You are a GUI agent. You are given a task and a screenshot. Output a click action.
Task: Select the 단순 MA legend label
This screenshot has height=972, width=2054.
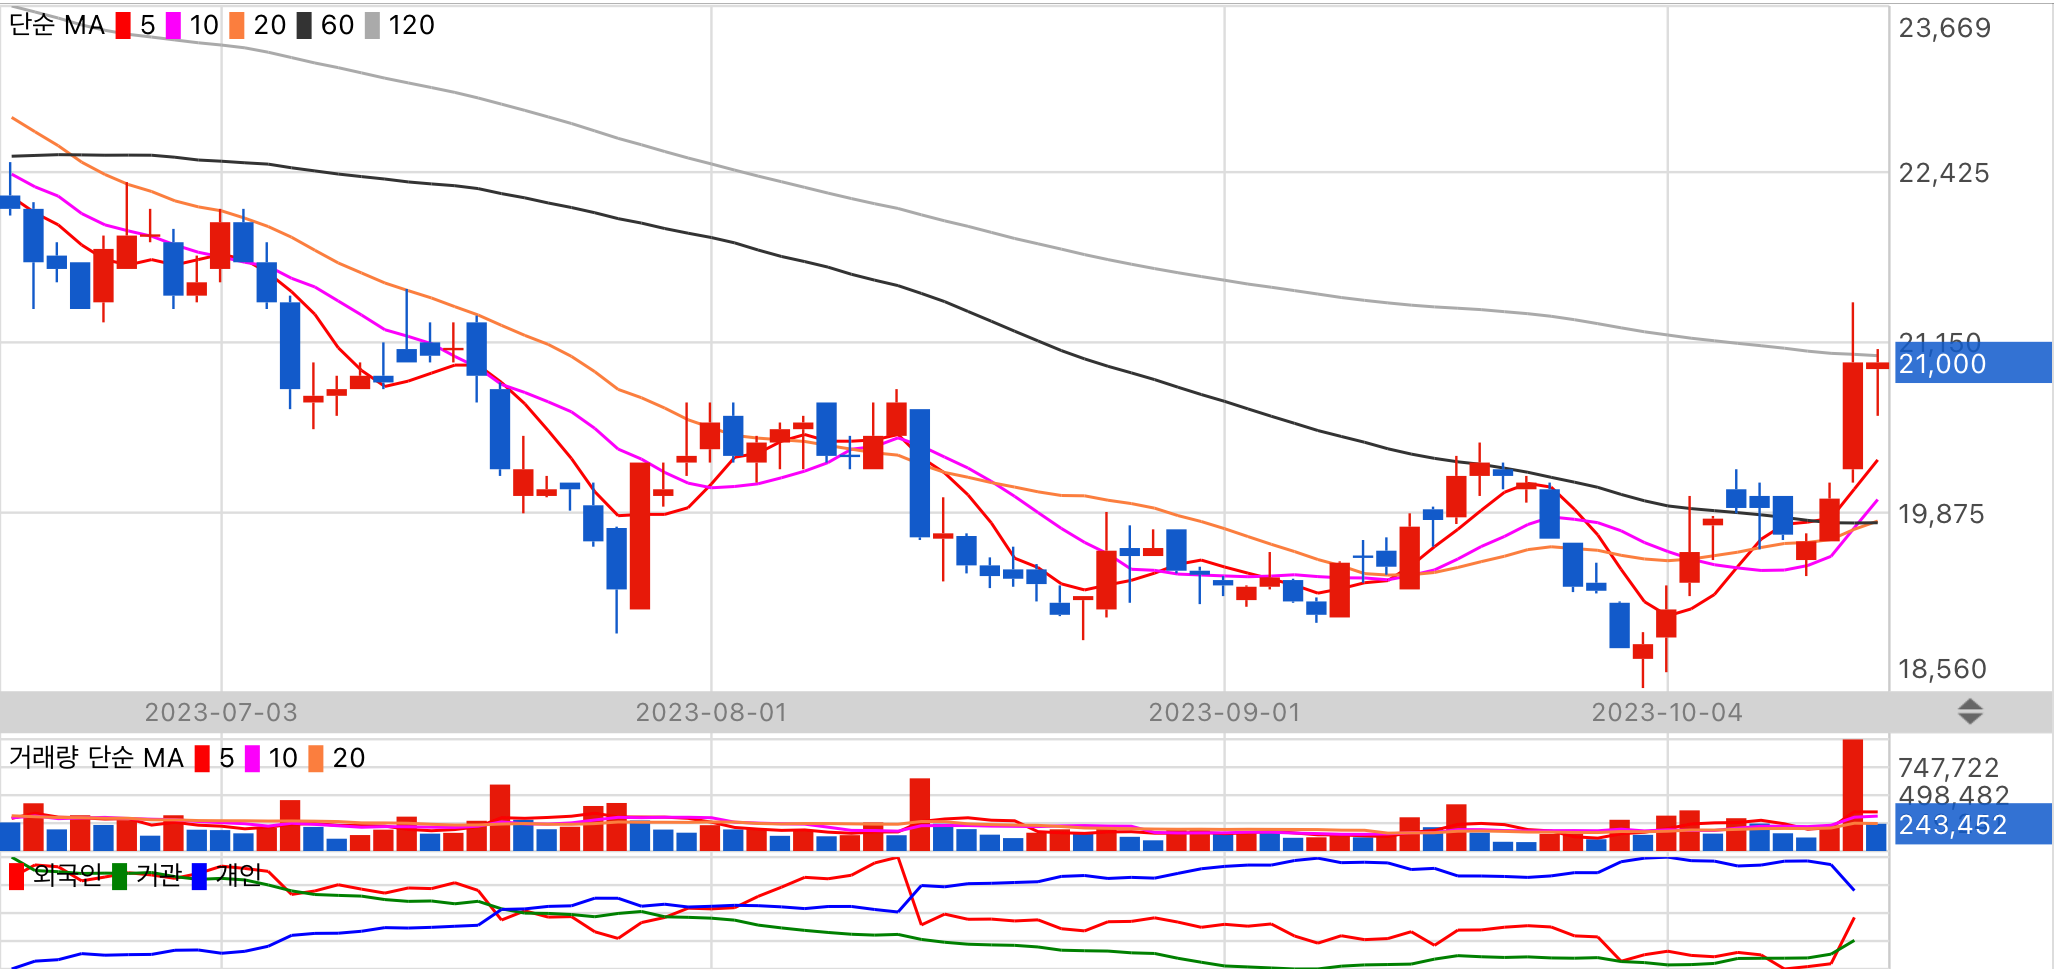pos(57,25)
